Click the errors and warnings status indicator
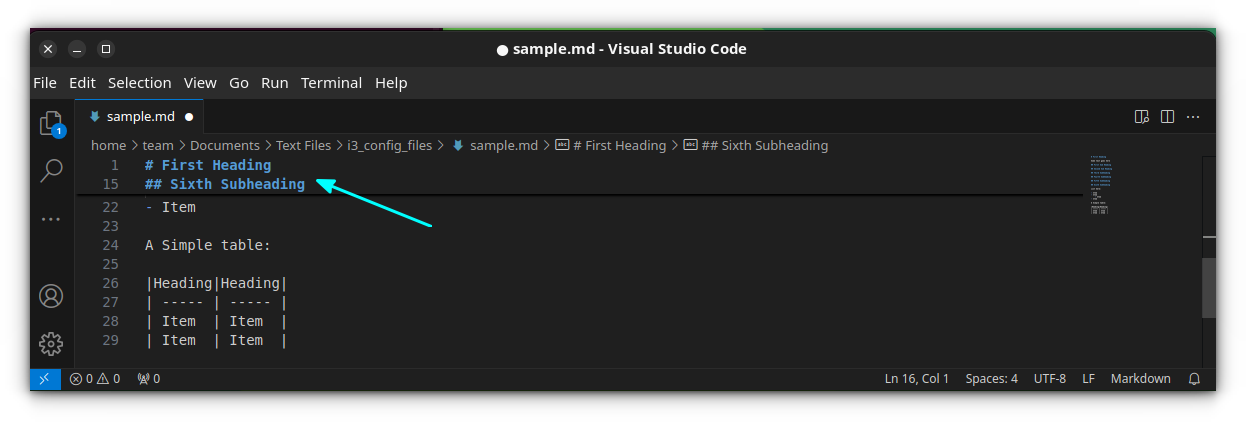The width and height of the screenshot is (1246, 423). tap(94, 379)
